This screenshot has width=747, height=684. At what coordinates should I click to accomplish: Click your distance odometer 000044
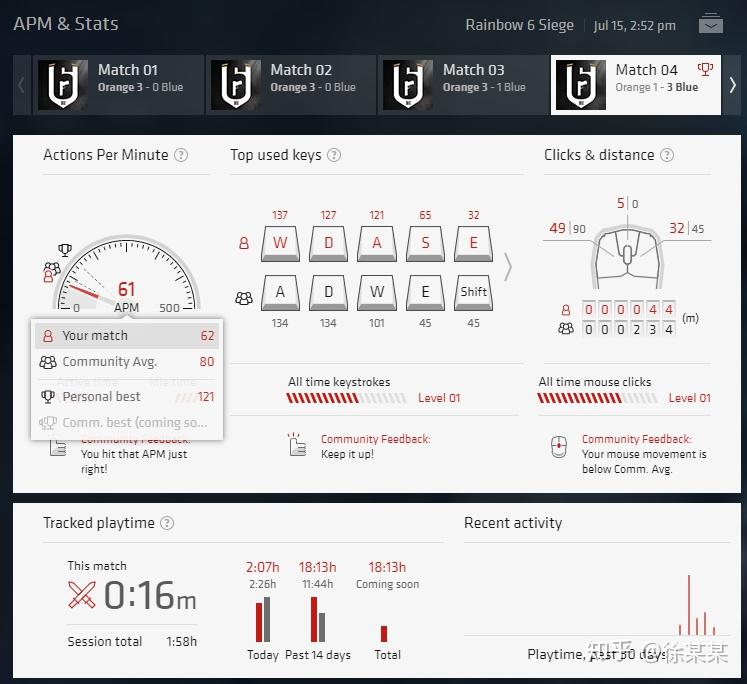(628, 310)
